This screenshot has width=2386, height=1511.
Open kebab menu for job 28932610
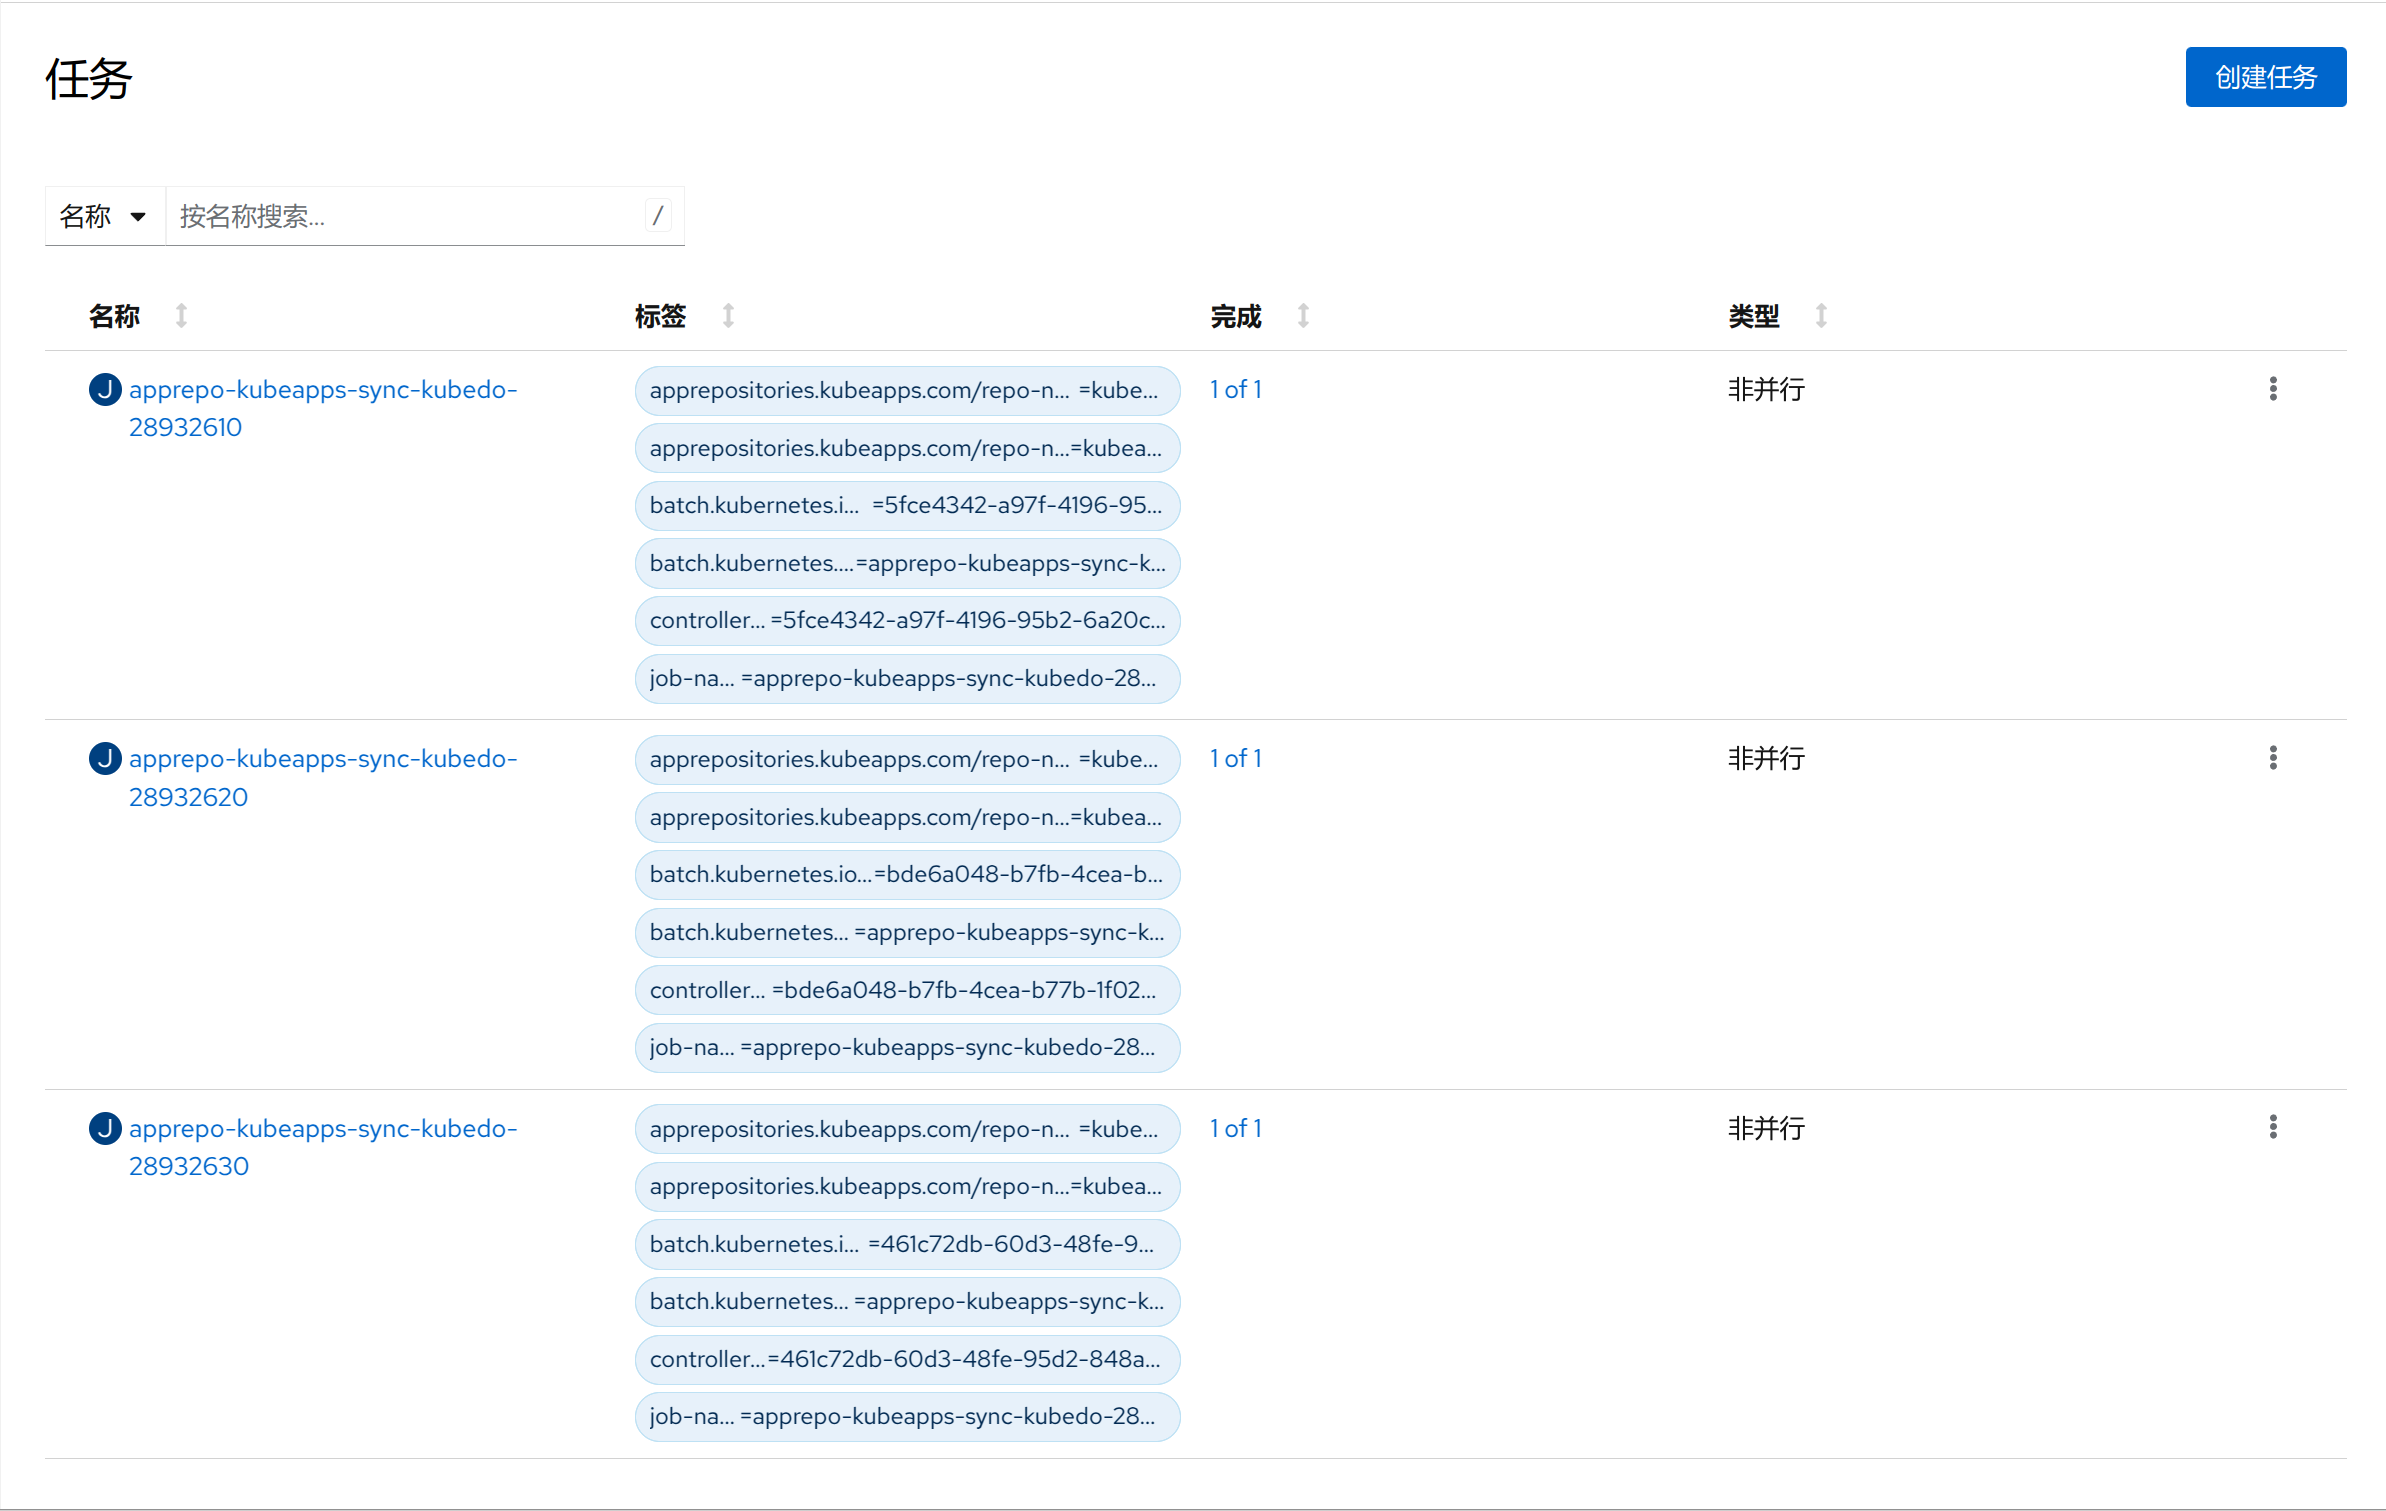click(2272, 389)
